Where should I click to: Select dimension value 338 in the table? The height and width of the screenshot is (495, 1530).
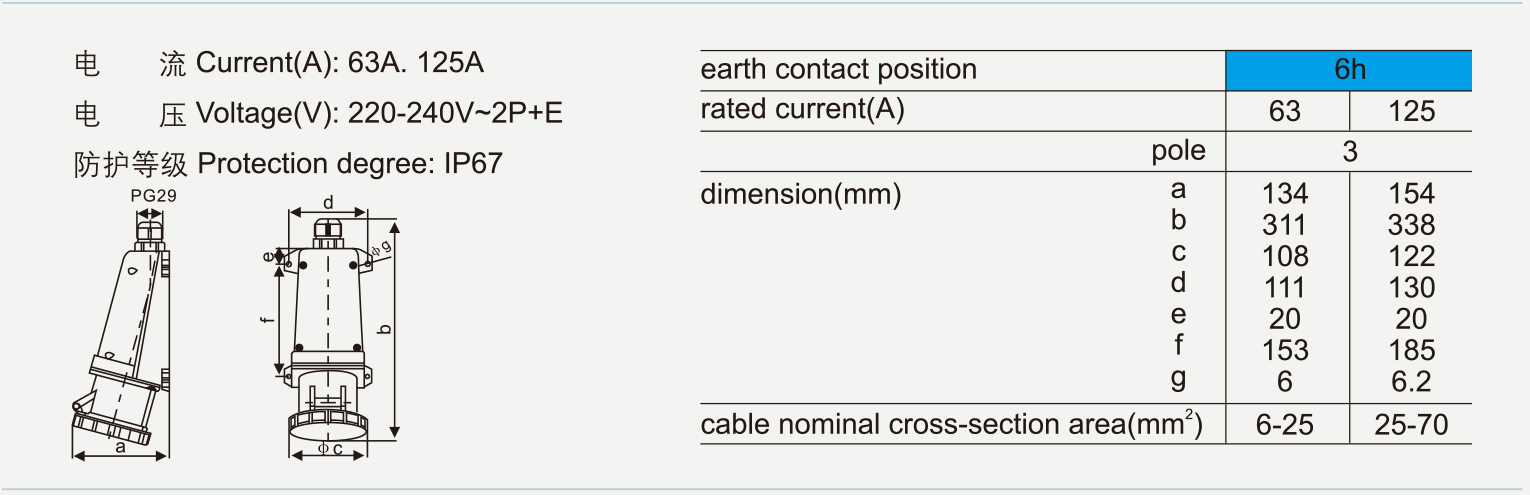click(1411, 225)
